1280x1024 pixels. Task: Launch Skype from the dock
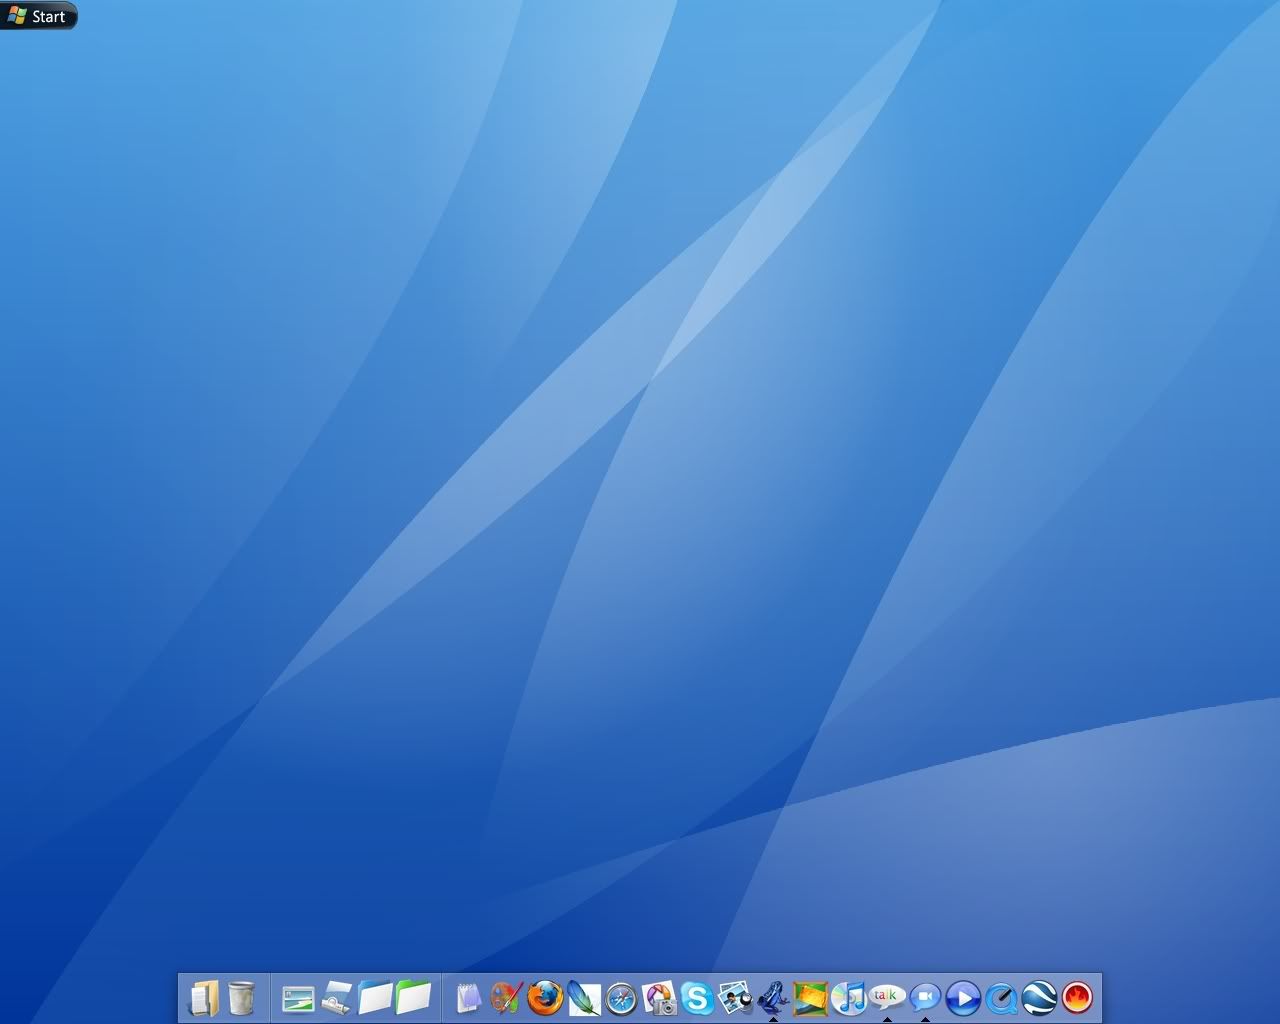[x=697, y=998]
